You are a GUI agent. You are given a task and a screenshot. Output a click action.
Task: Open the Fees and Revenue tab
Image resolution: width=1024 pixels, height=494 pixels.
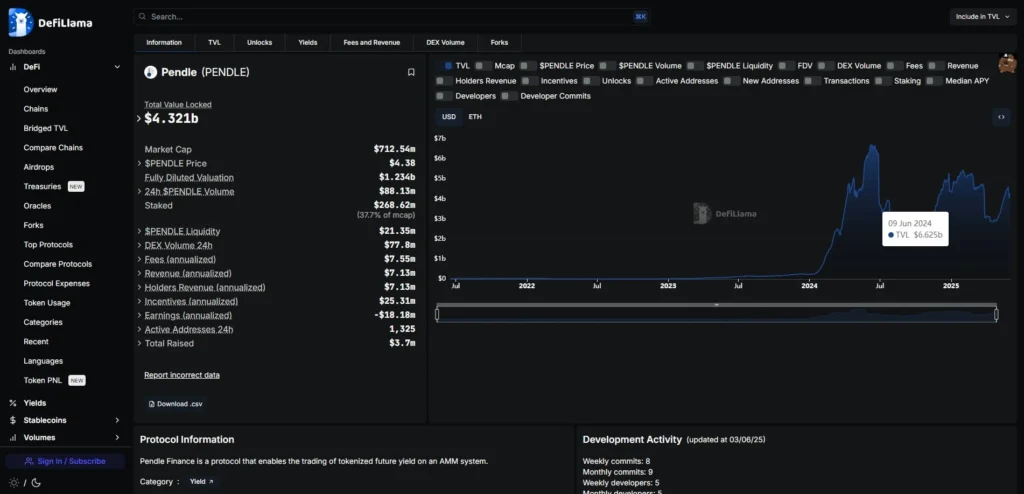(372, 42)
